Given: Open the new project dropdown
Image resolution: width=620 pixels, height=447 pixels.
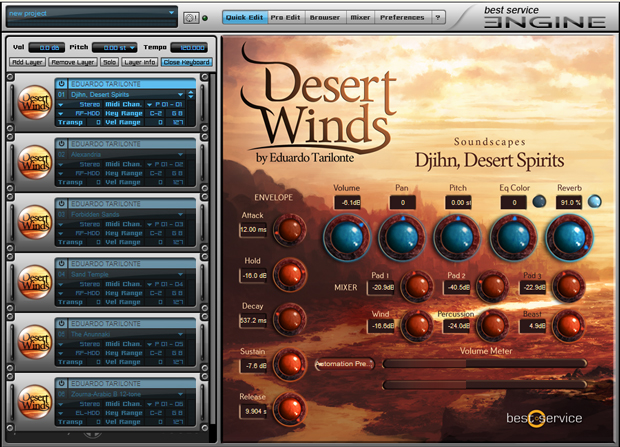Looking at the screenshot, I should [x=171, y=13].
